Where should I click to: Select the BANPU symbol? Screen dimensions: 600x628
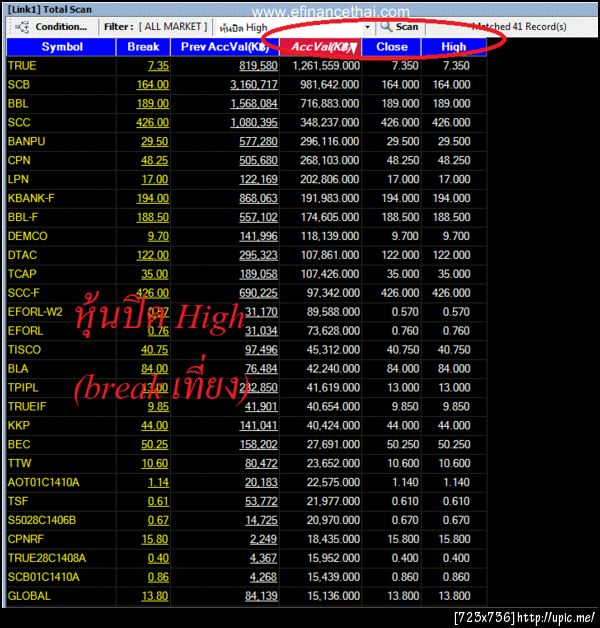(x=26, y=141)
